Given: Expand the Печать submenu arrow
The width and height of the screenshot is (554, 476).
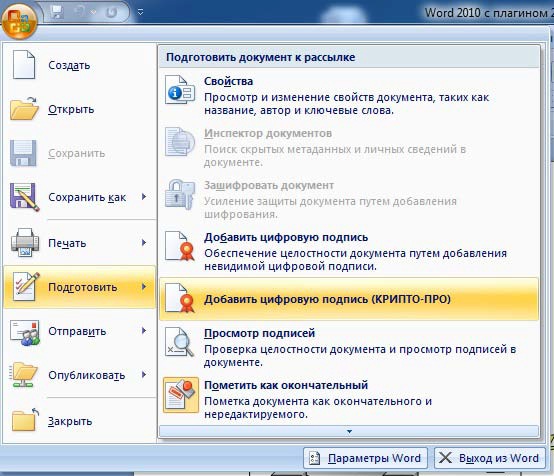Looking at the screenshot, I should pyautogui.click(x=144, y=242).
